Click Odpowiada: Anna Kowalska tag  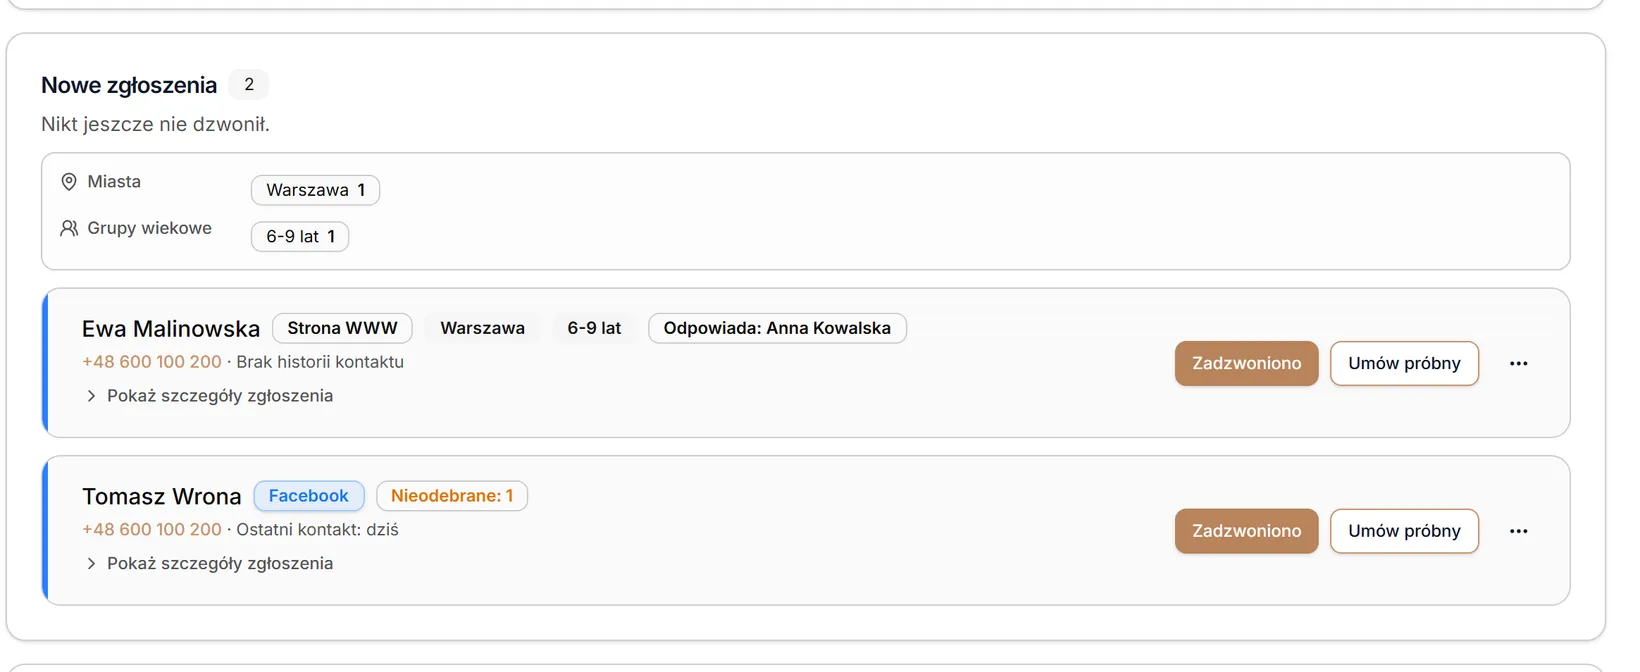tap(777, 328)
